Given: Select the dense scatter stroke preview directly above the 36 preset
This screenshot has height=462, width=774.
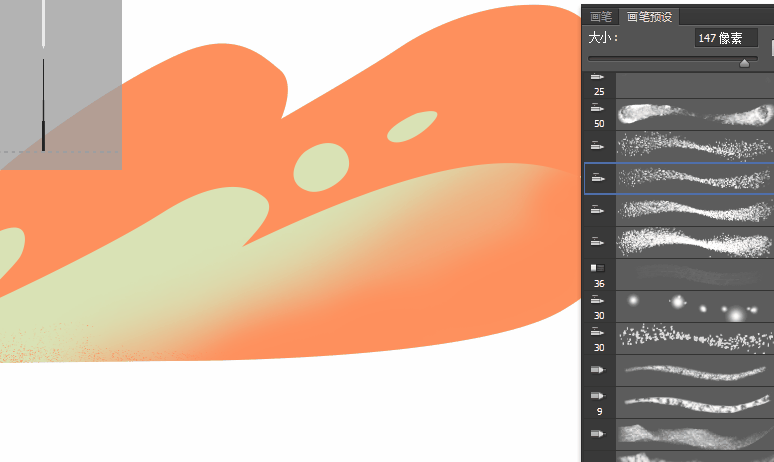Looking at the screenshot, I should pyautogui.click(x=693, y=242).
